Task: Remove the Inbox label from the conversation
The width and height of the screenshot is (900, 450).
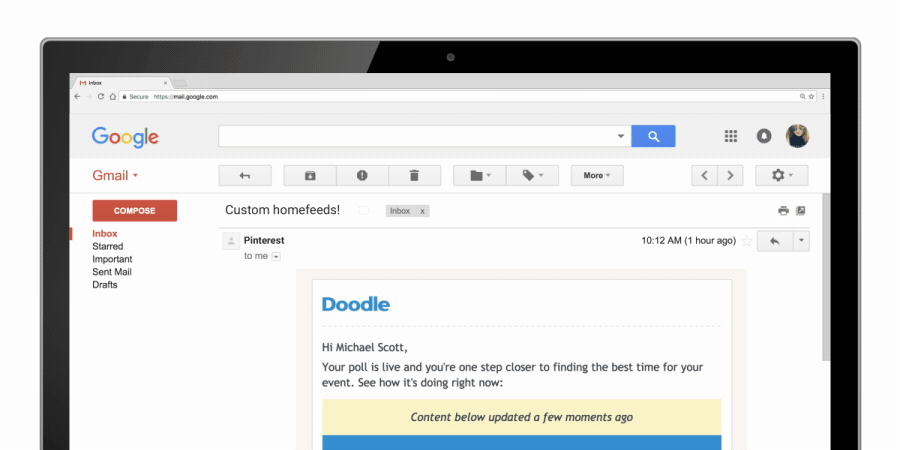Action: pos(422,211)
